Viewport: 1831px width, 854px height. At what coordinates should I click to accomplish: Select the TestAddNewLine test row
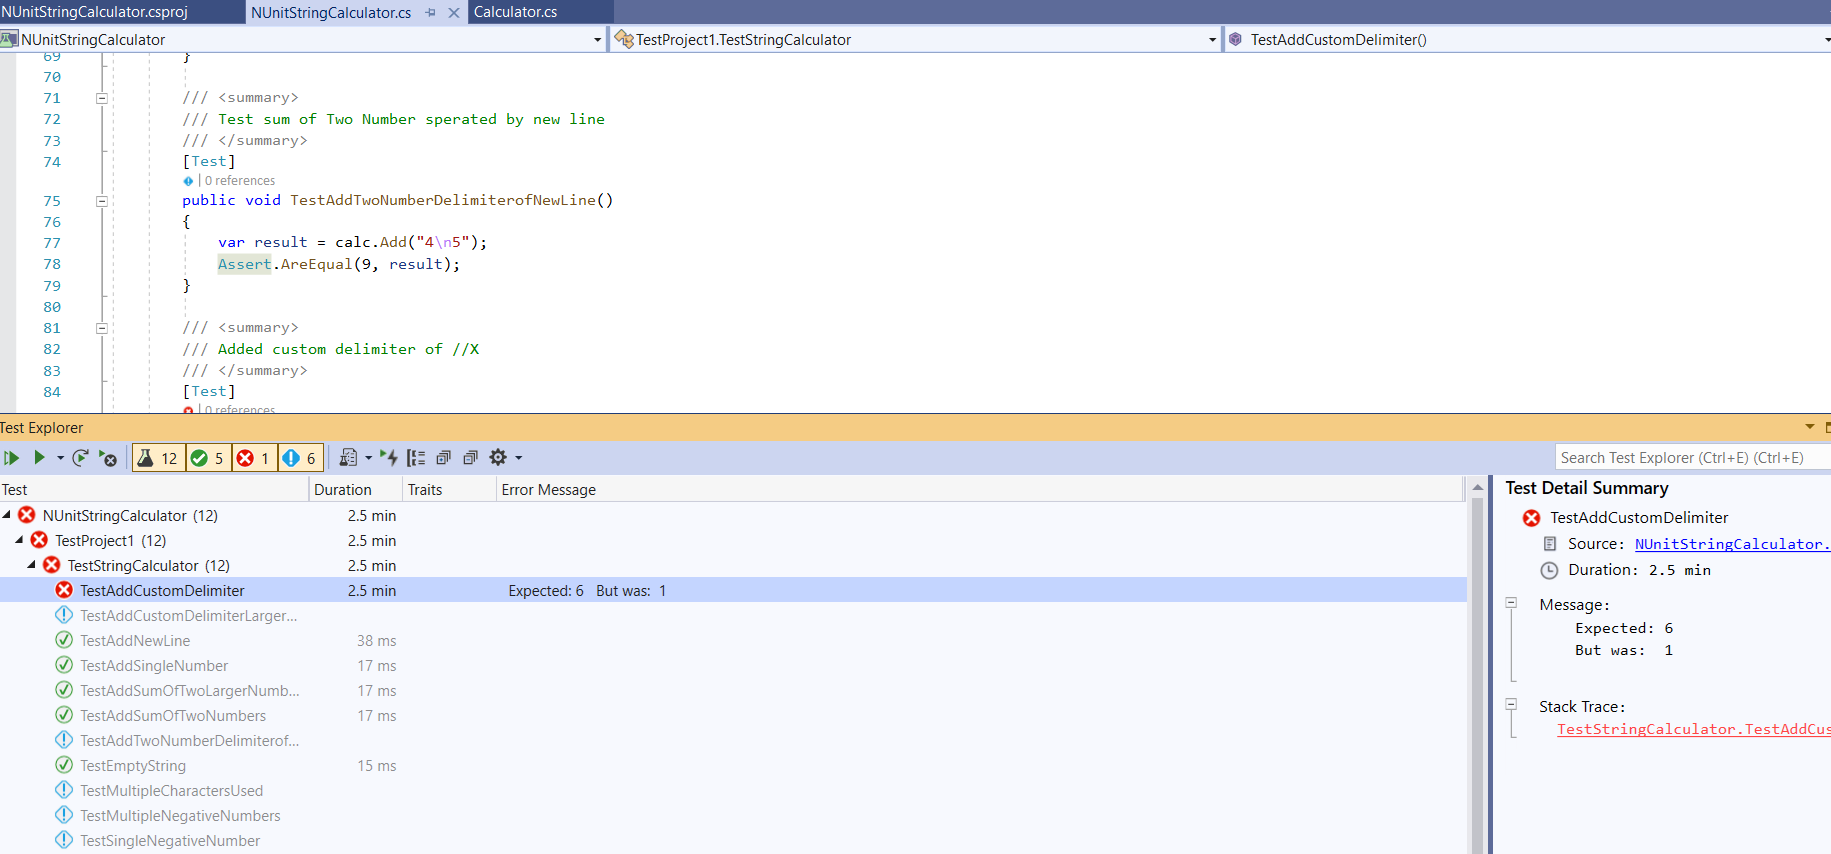point(733,641)
